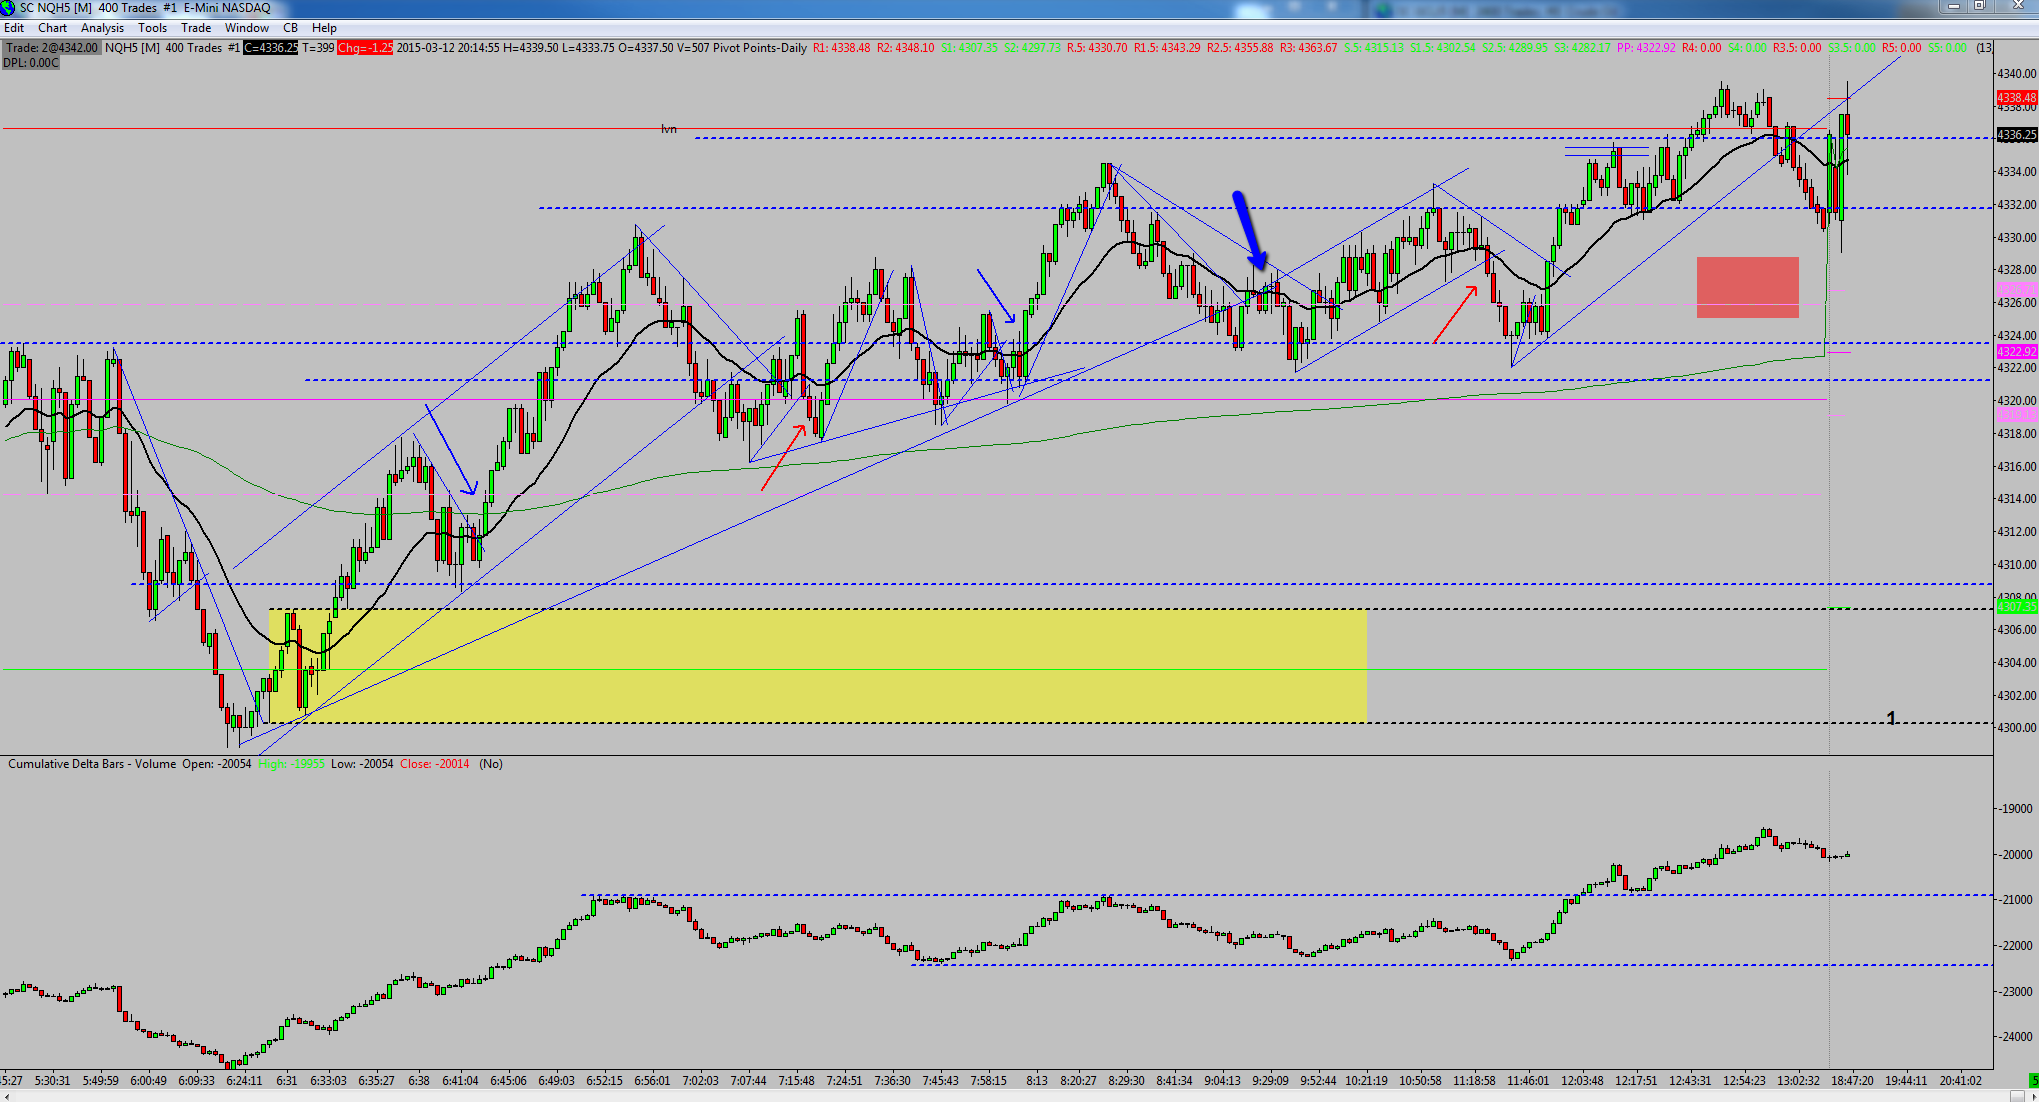The image size is (2039, 1102).
Task: Click the -22000 delta scale label
Action: (x=2015, y=945)
